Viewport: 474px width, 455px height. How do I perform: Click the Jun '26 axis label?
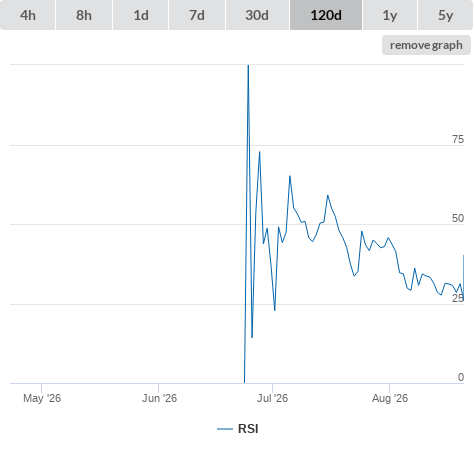point(159,398)
